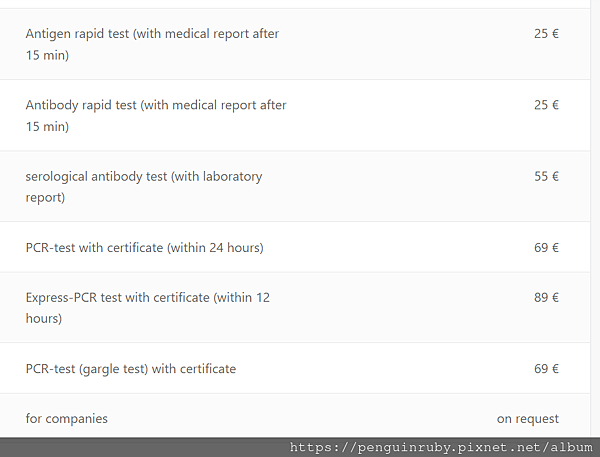Click the text 15 min under Antibody test
This screenshot has width=600, height=457.
47,126
